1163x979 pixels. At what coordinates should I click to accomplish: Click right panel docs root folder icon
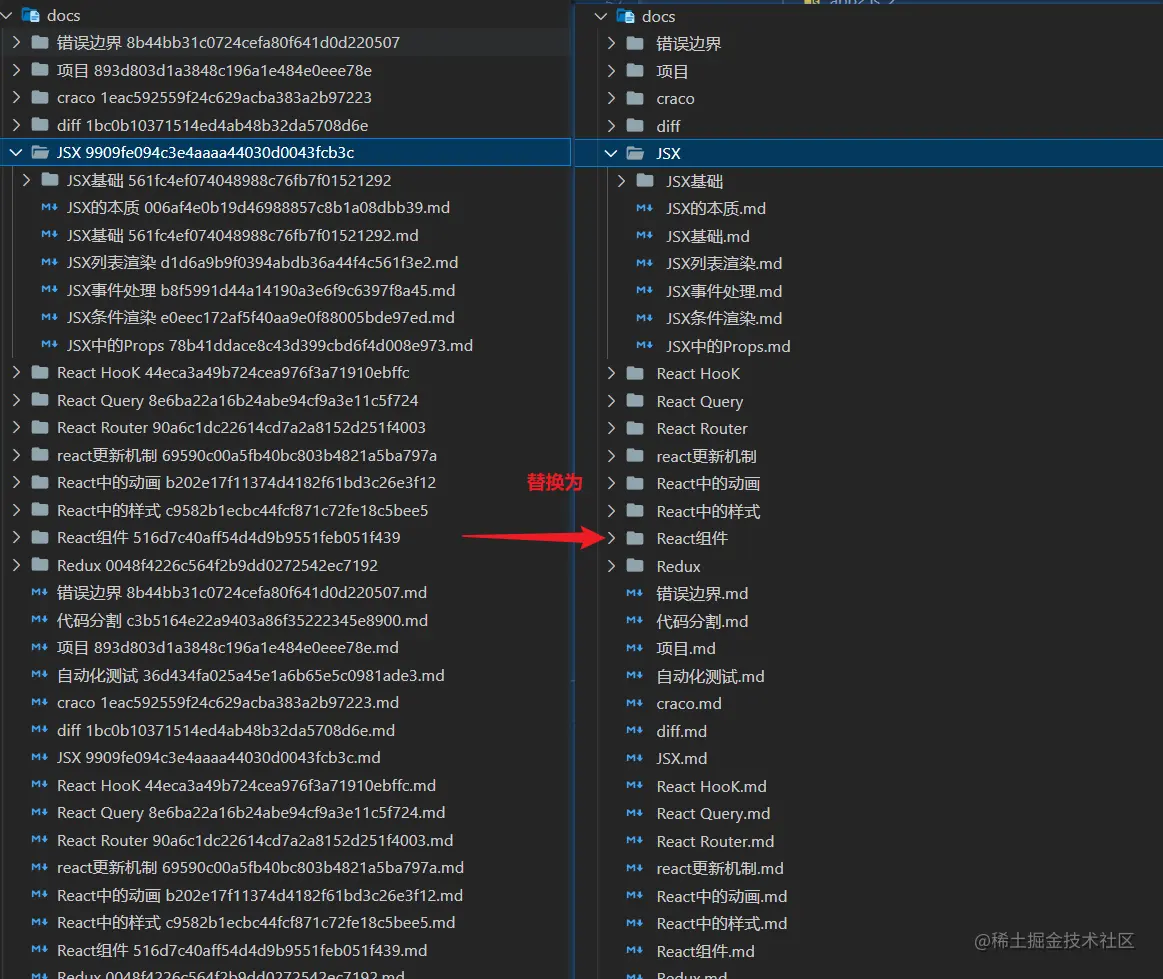626,16
